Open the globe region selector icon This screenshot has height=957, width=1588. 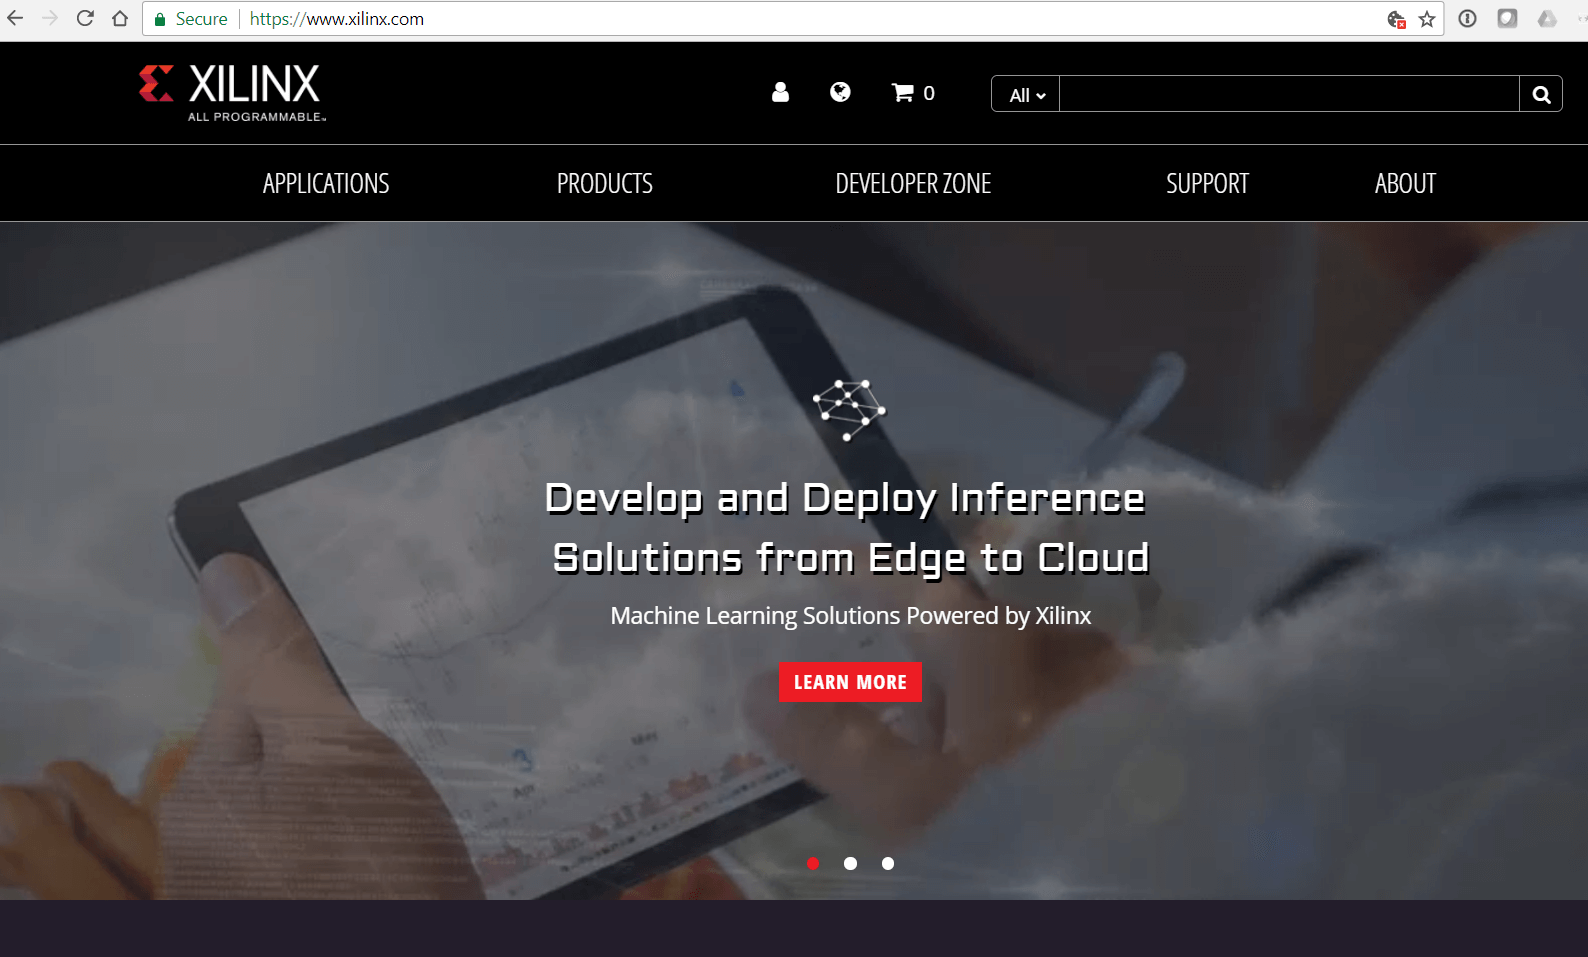(840, 92)
